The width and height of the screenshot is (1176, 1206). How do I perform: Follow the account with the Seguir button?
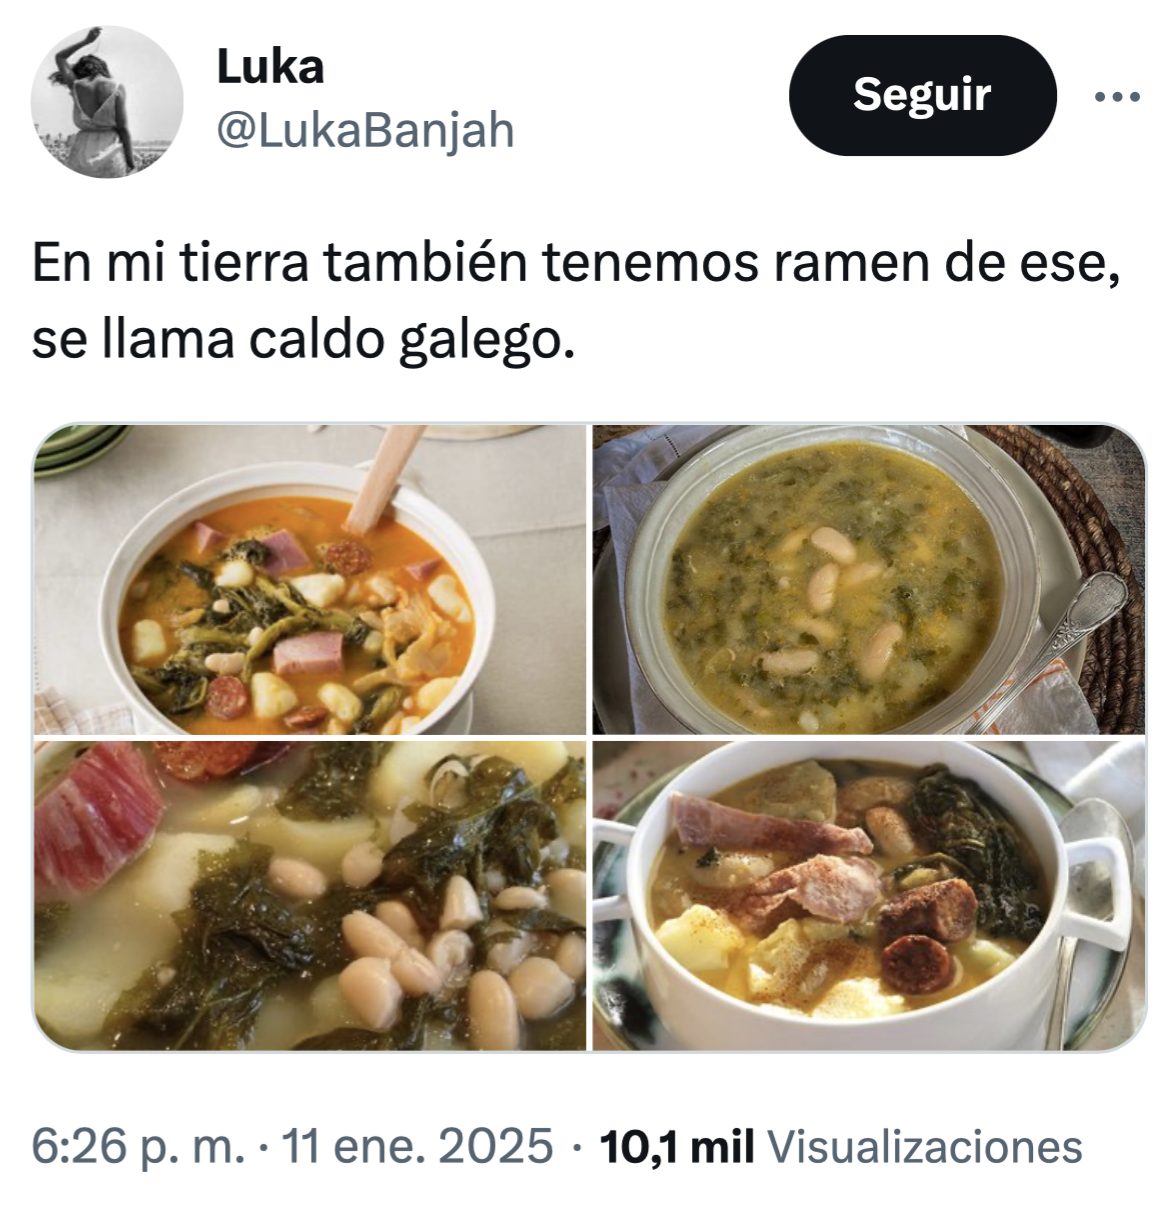[x=922, y=95]
